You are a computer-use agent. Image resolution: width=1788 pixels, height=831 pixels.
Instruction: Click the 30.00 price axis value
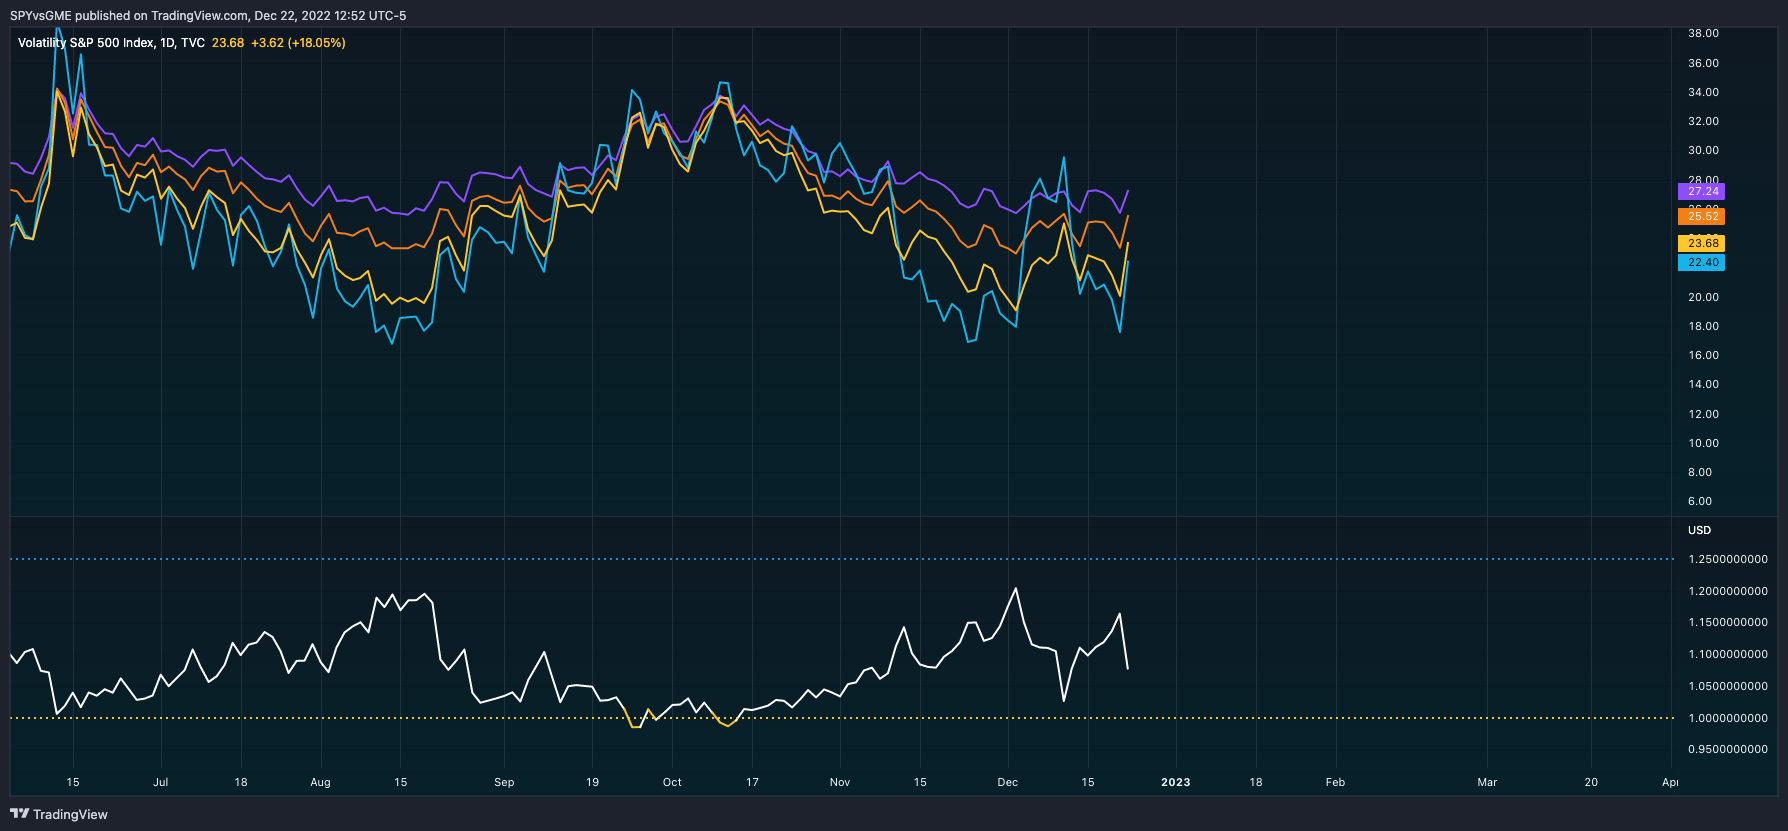click(1703, 150)
